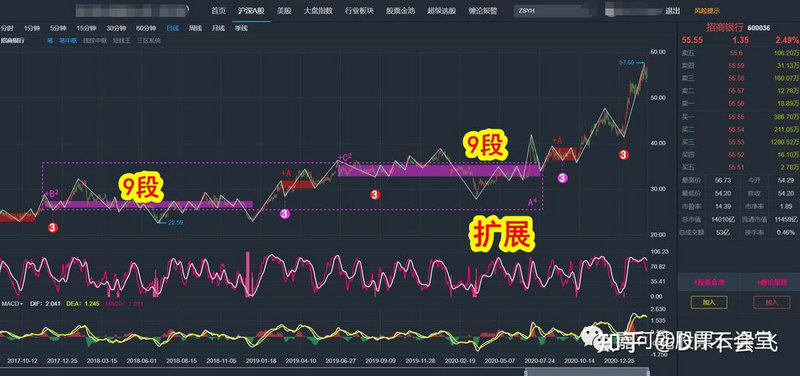The image size is (800, 376).
Task: Open the 股票金池 tab
Action: pyautogui.click(x=401, y=10)
